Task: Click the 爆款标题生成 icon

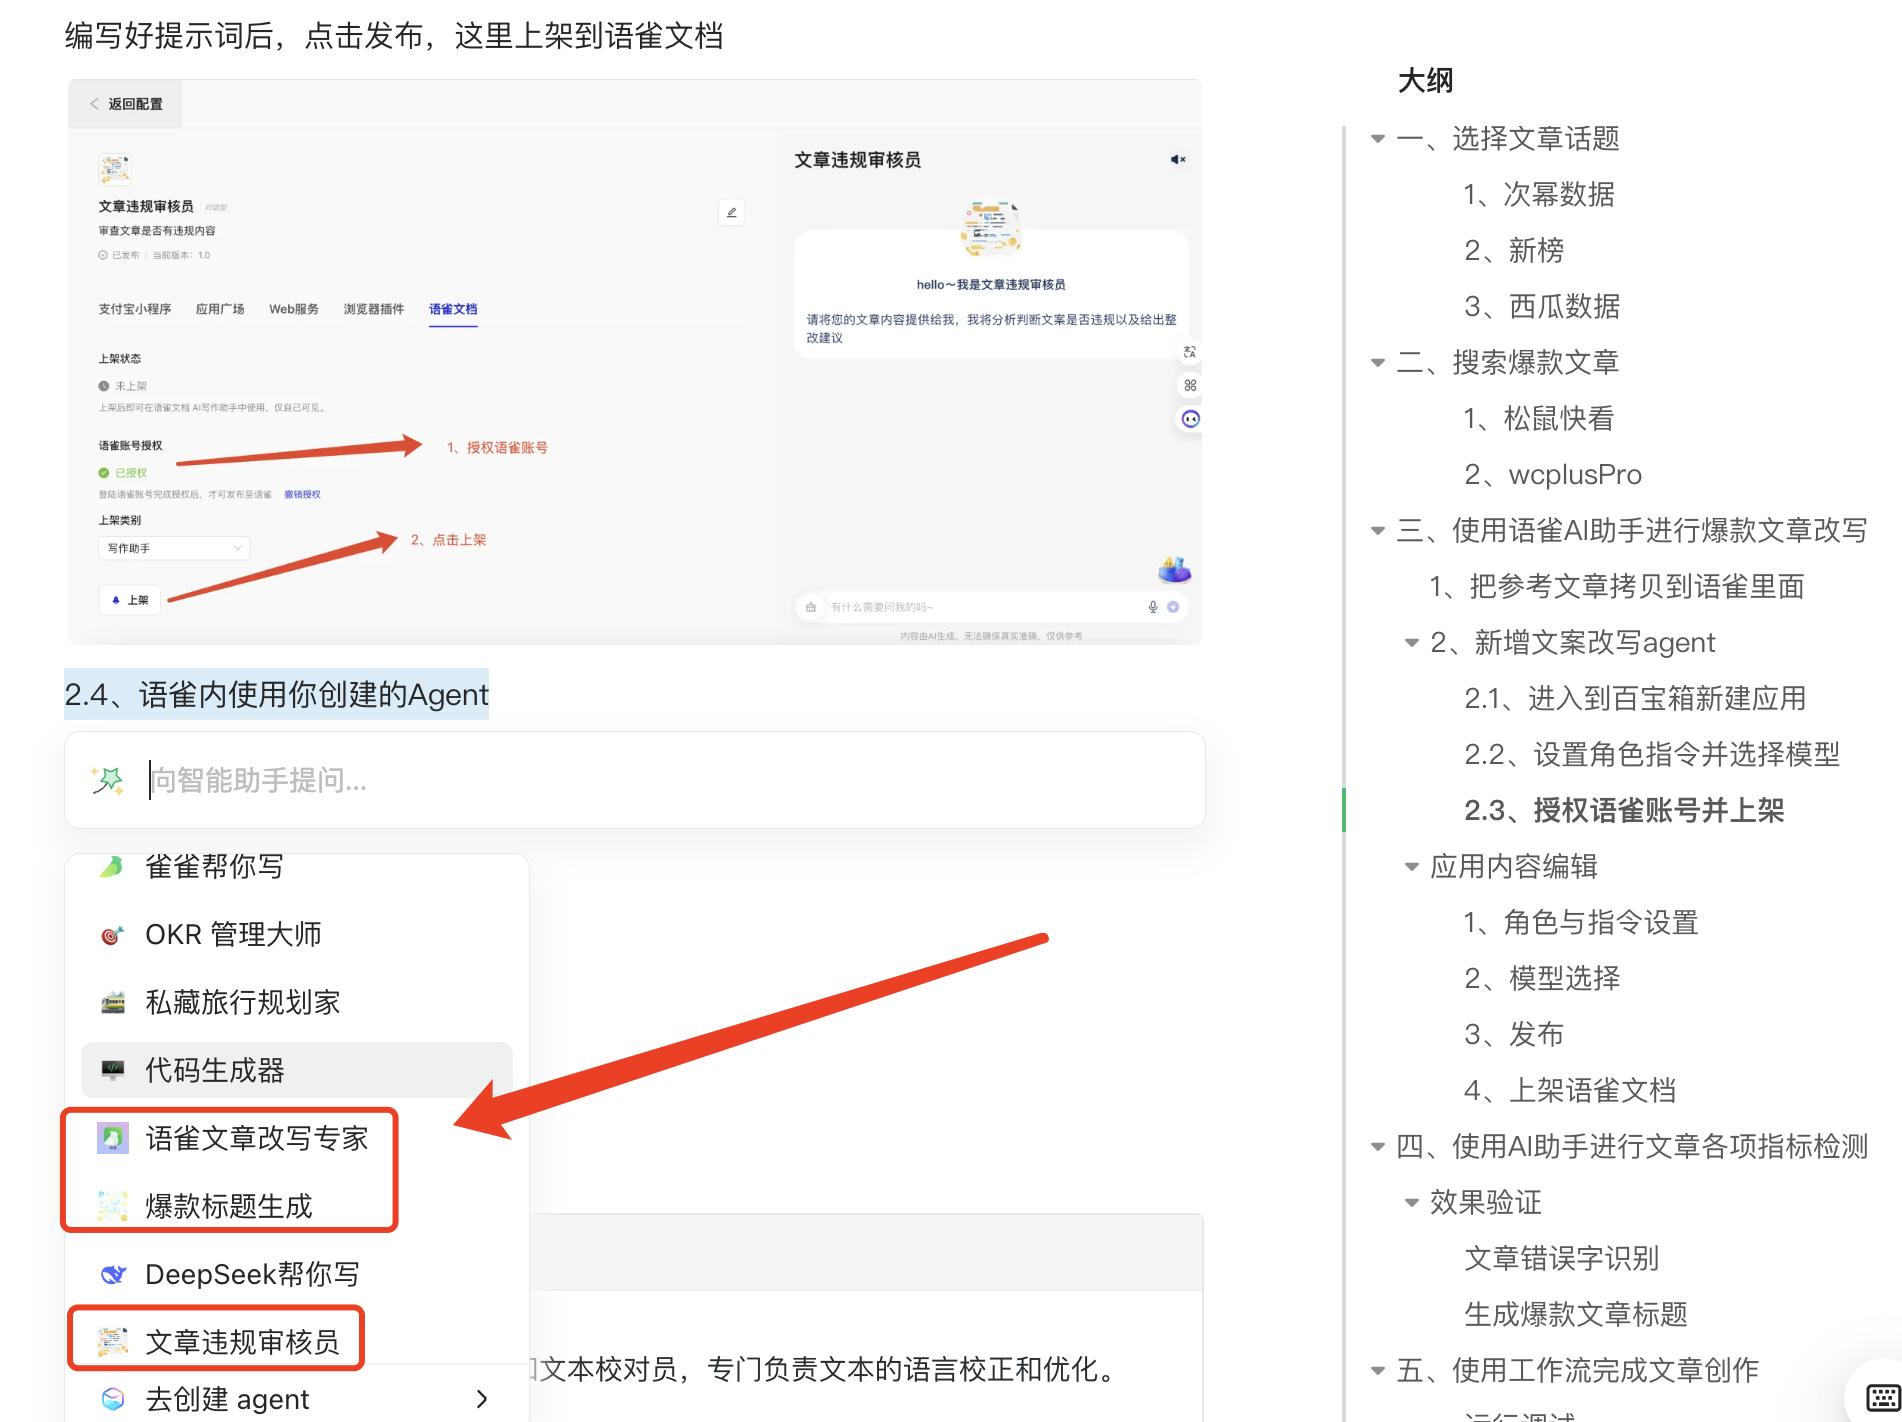Action: click(x=113, y=1206)
